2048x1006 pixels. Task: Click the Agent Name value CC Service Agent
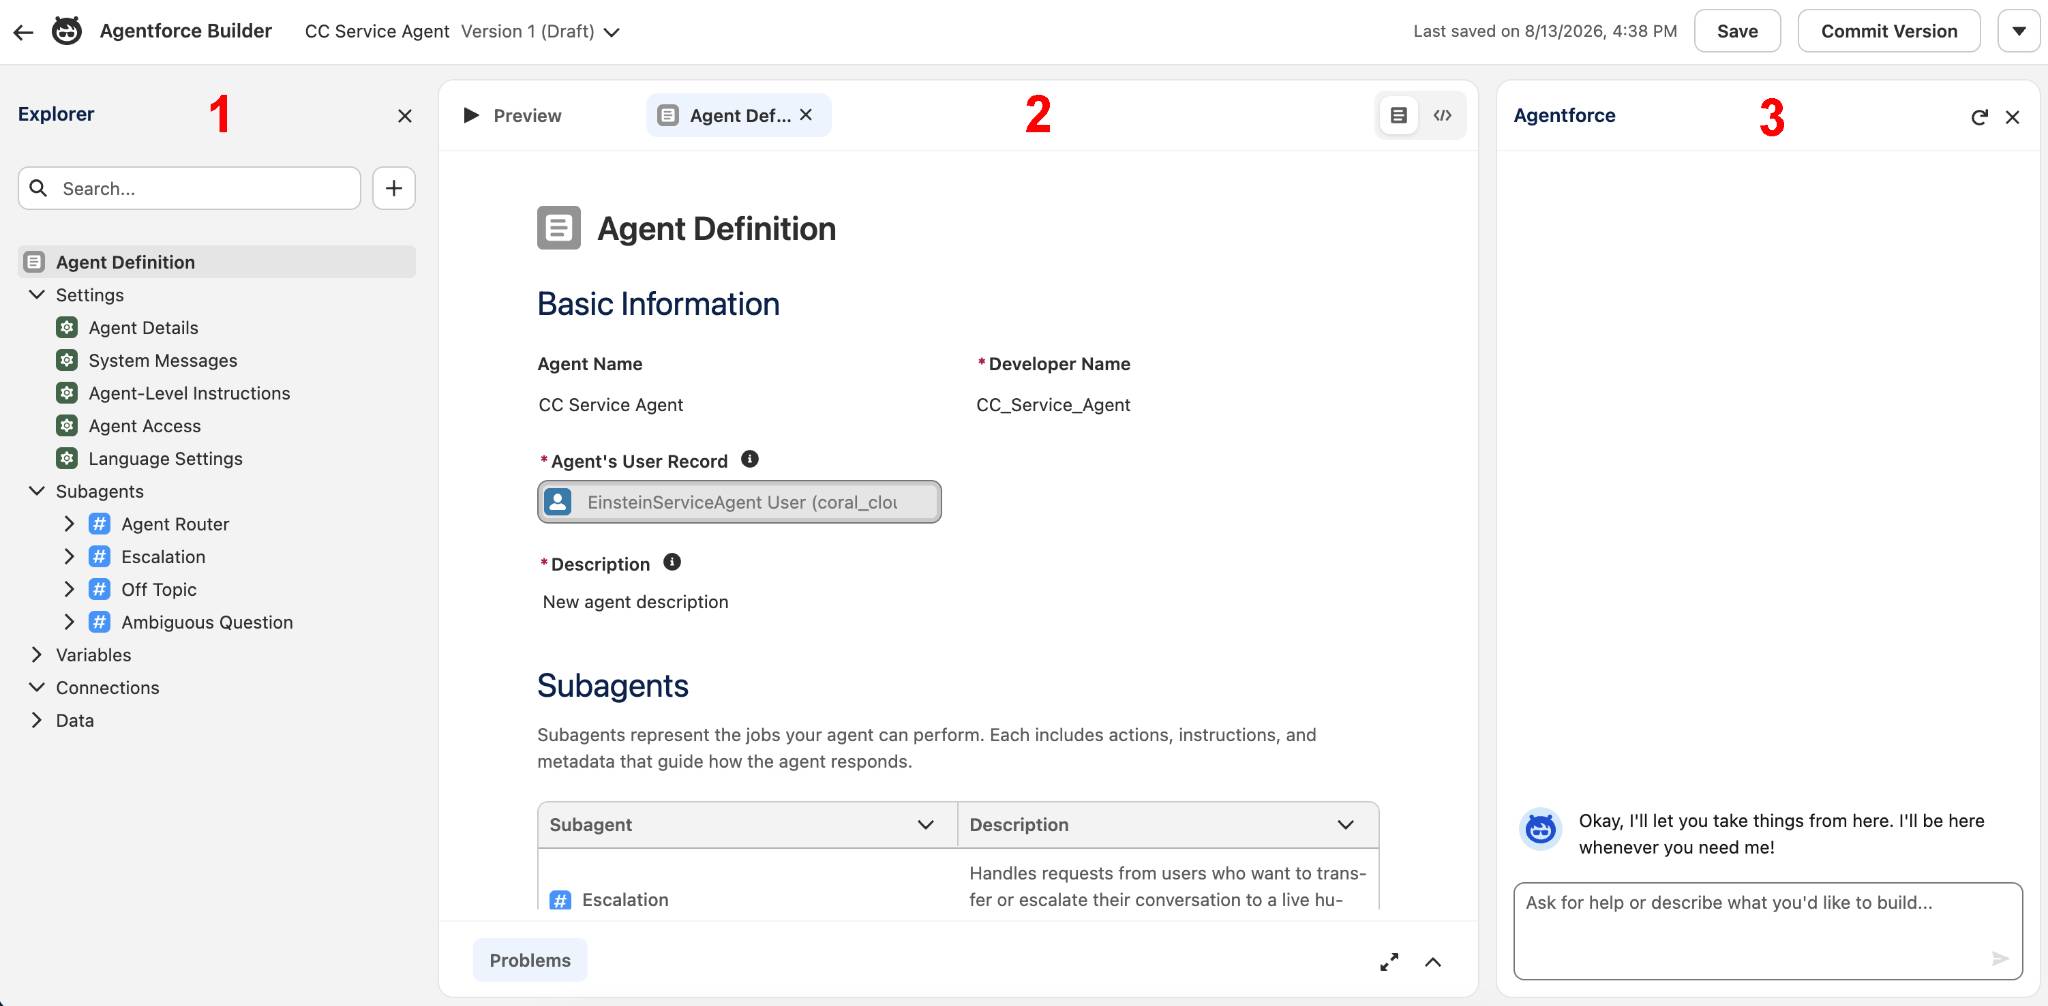click(611, 405)
